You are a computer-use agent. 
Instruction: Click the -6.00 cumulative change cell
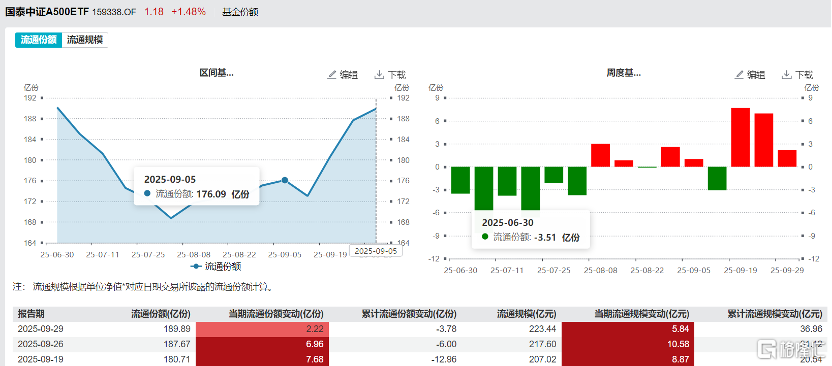446,344
